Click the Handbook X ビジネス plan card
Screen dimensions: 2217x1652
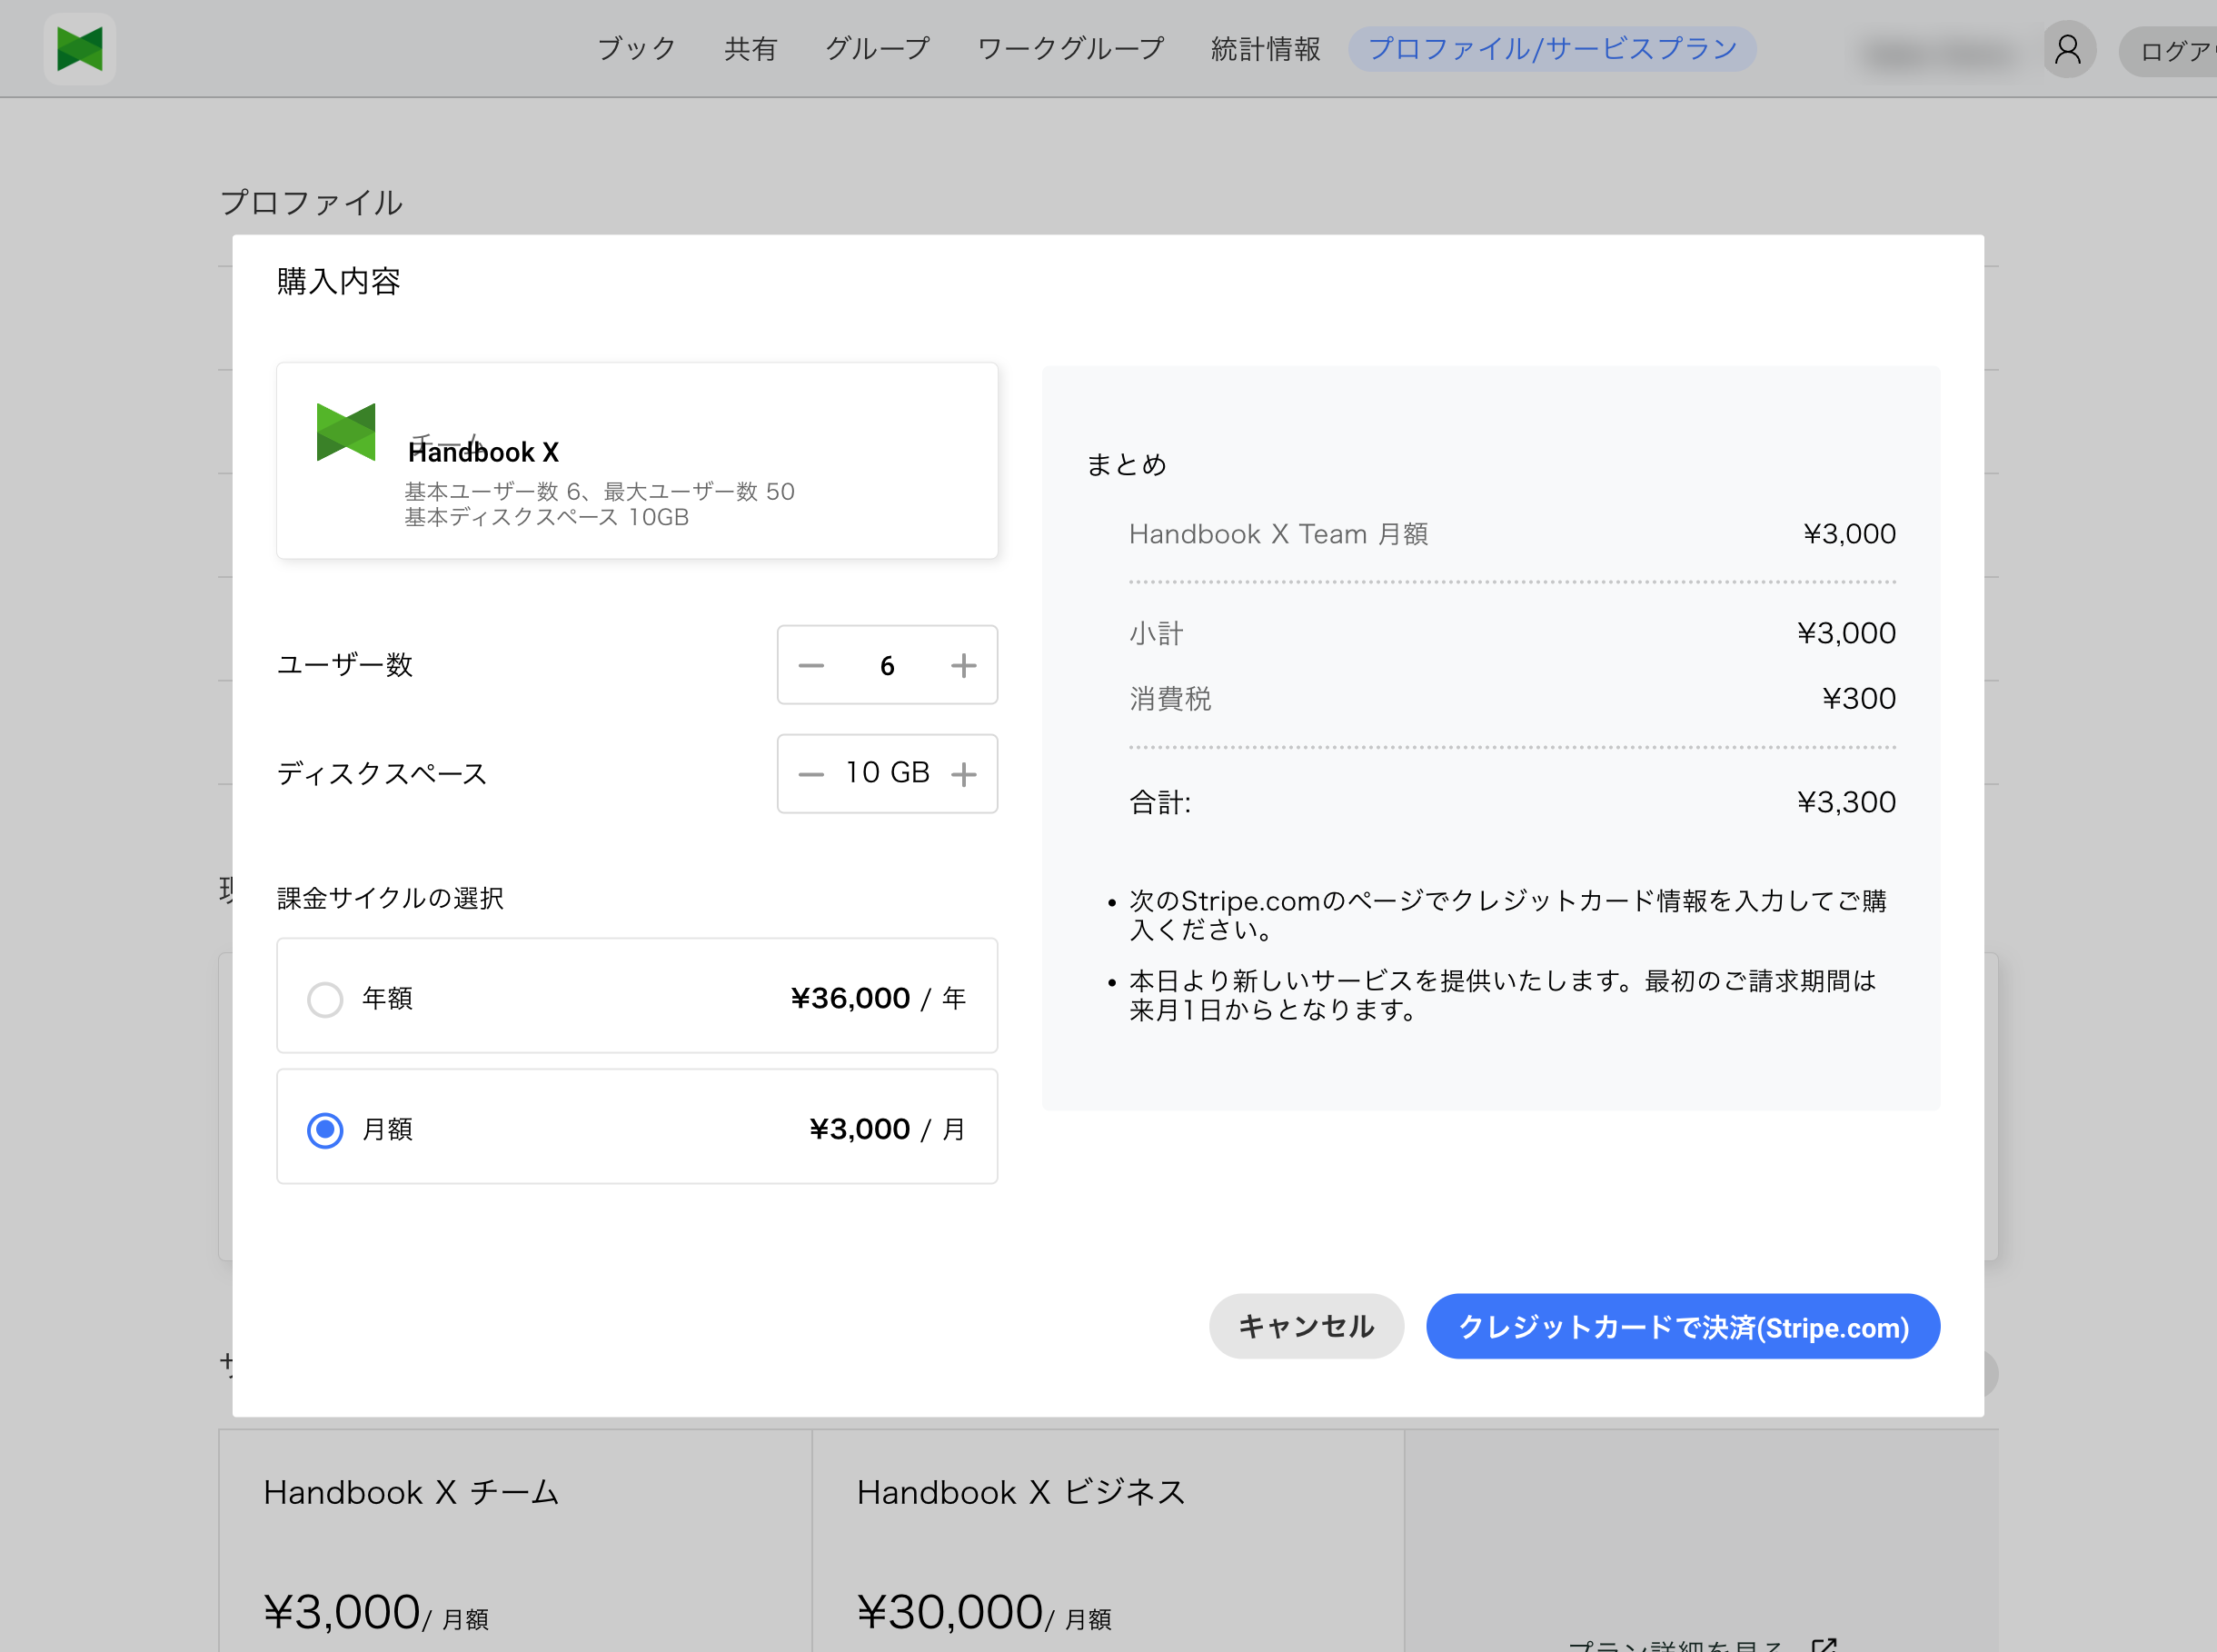click(1108, 1540)
